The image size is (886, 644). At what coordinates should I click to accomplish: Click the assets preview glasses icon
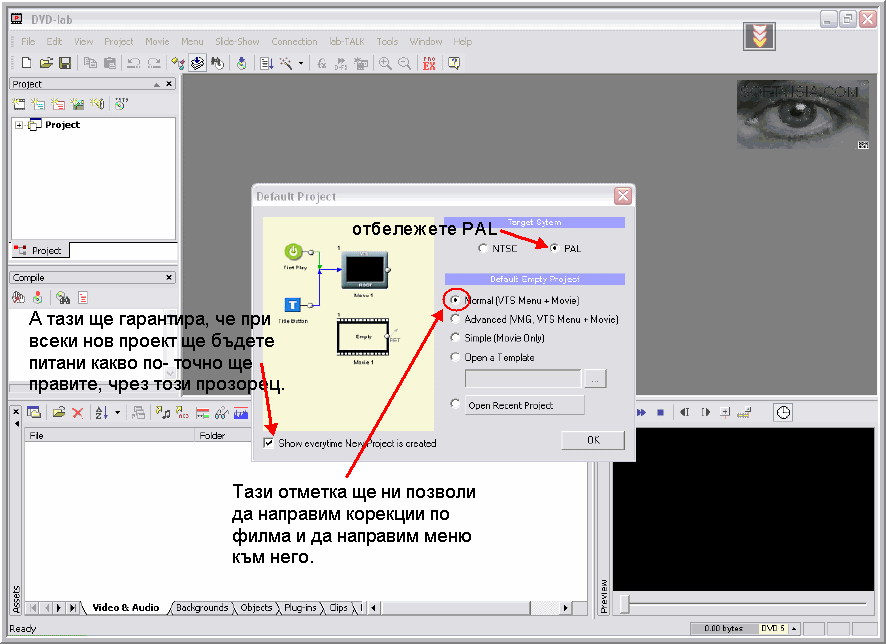tap(222, 413)
